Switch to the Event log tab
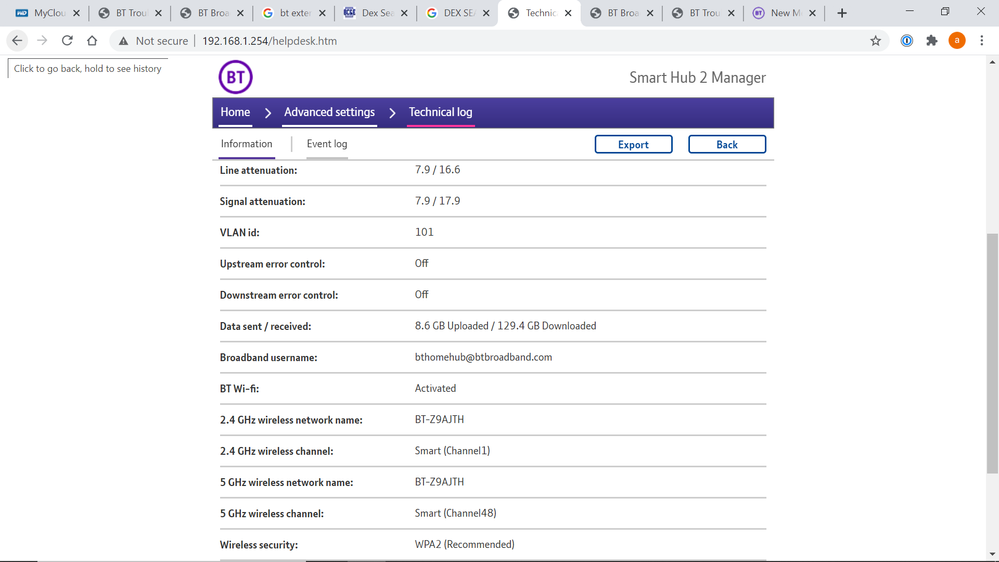This screenshot has width=999, height=562. [327, 144]
